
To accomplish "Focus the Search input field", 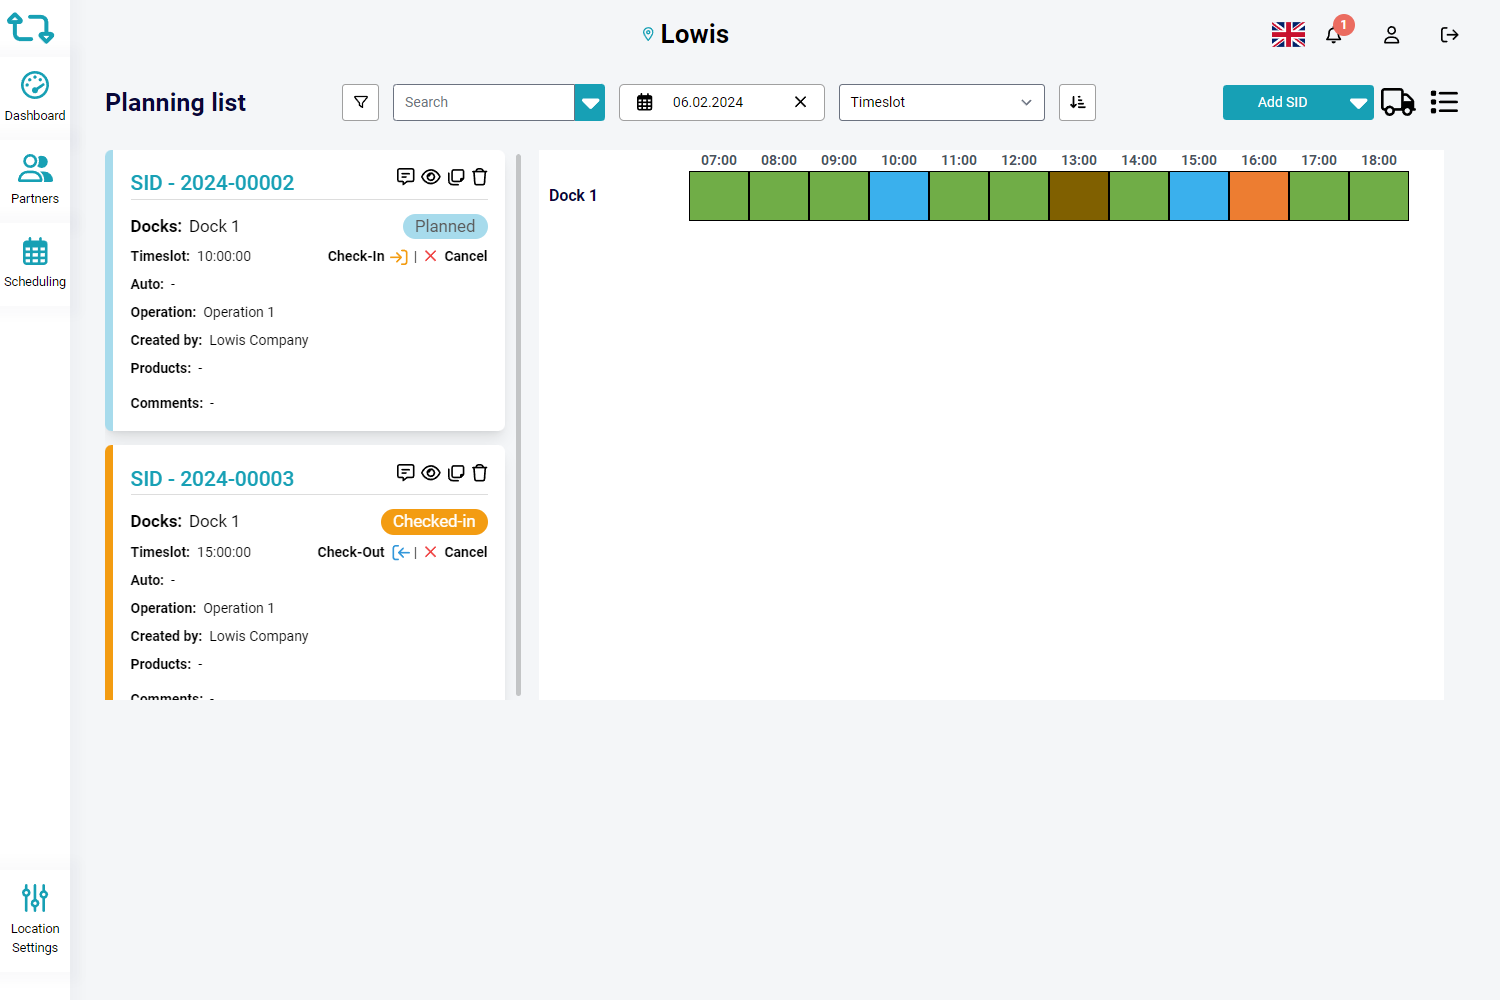I will click(484, 102).
